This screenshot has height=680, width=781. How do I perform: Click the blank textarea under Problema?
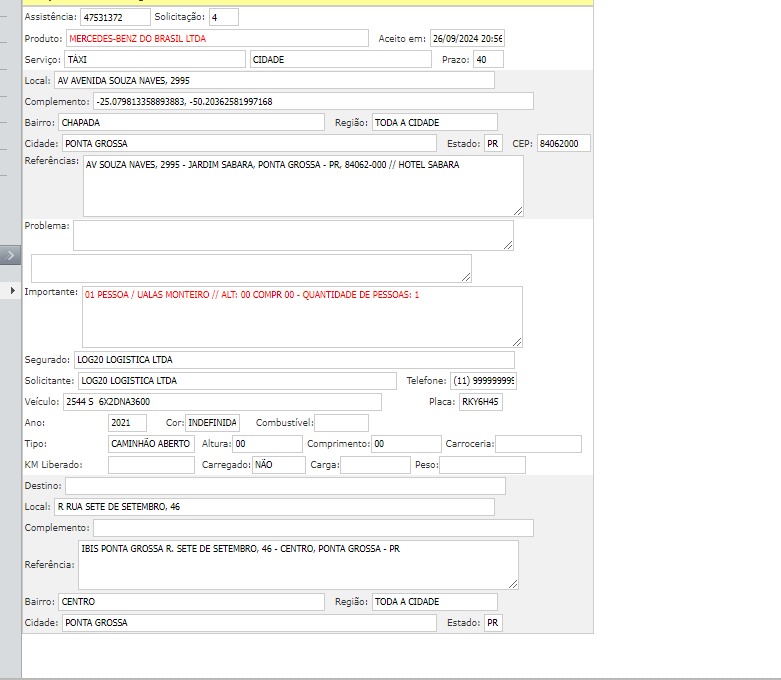tap(251, 269)
